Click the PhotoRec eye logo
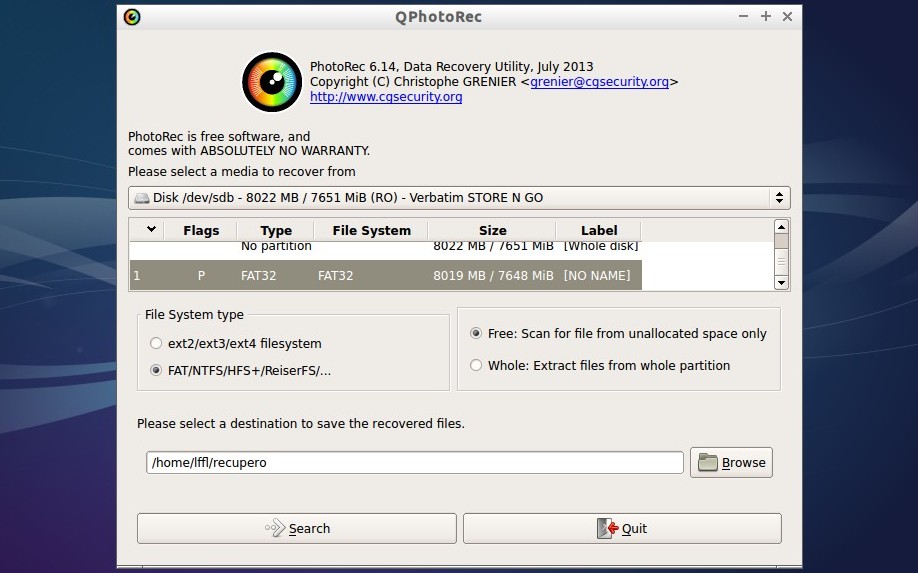 pos(272,82)
